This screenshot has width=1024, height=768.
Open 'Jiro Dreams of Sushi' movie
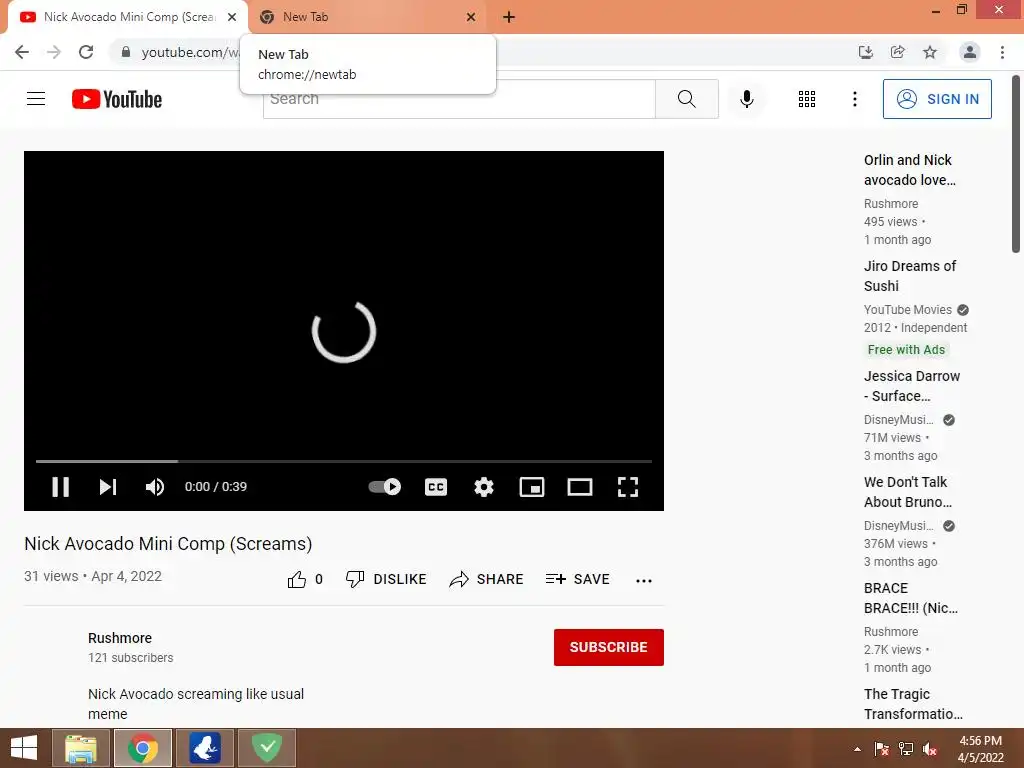coord(910,276)
